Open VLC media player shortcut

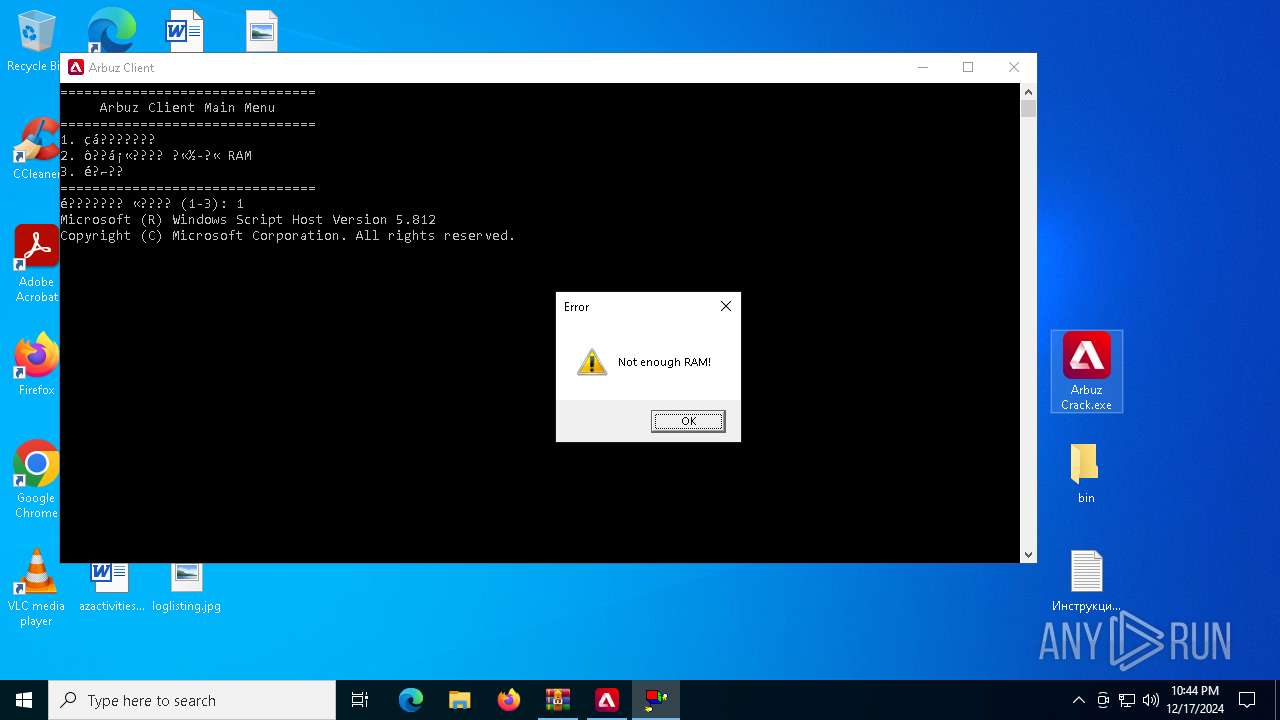coord(36,587)
